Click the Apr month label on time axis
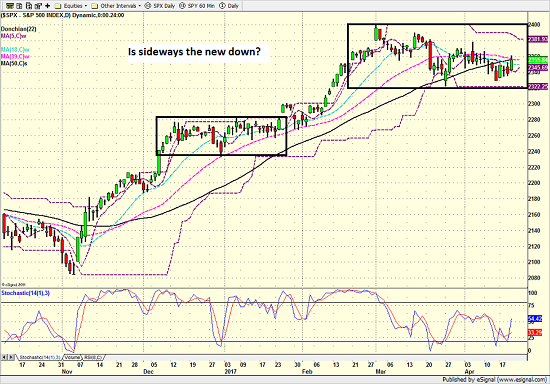This screenshot has width=550, height=384. [469, 371]
